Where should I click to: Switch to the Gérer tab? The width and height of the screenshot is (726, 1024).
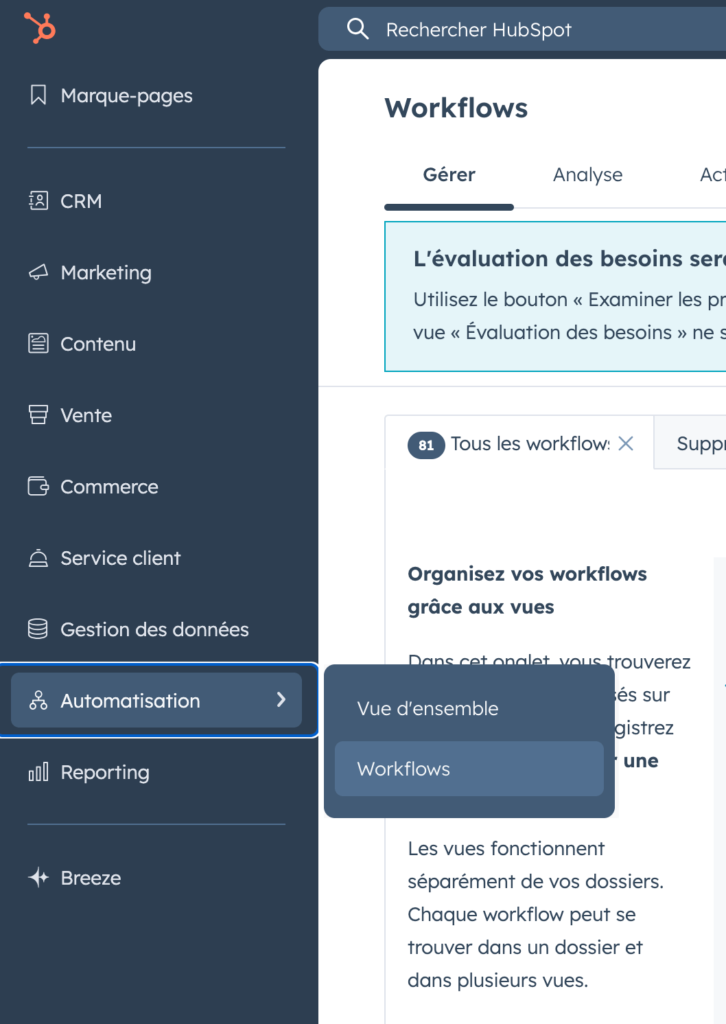tap(449, 175)
